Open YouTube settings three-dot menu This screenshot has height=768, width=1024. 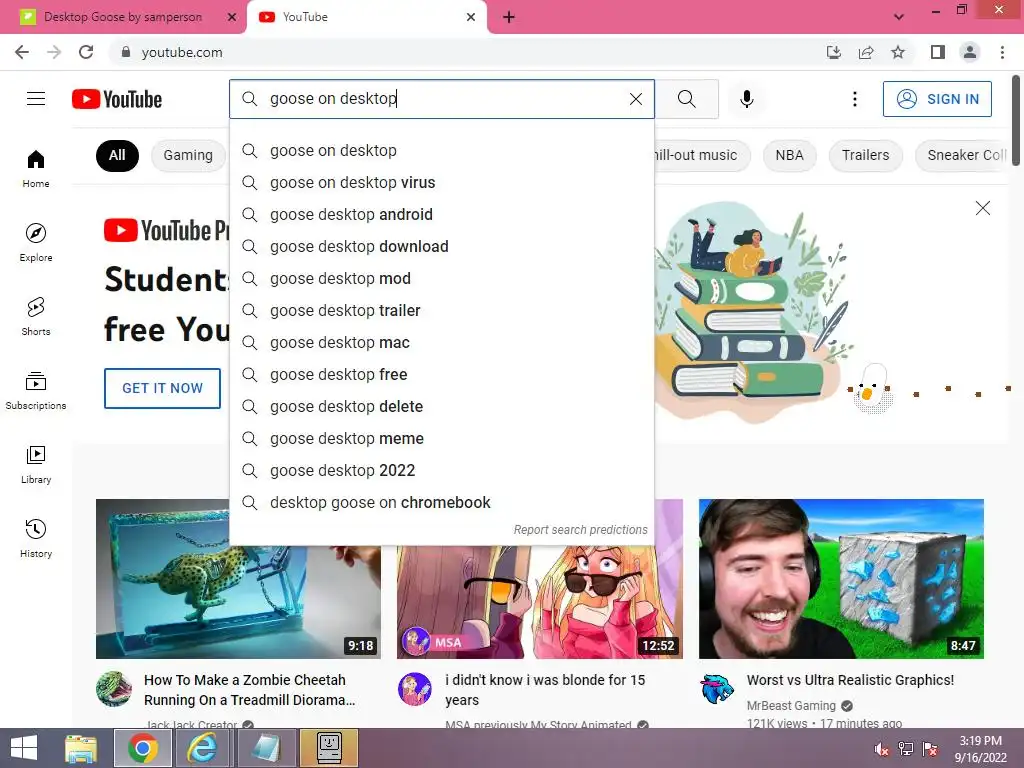click(854, 99)
